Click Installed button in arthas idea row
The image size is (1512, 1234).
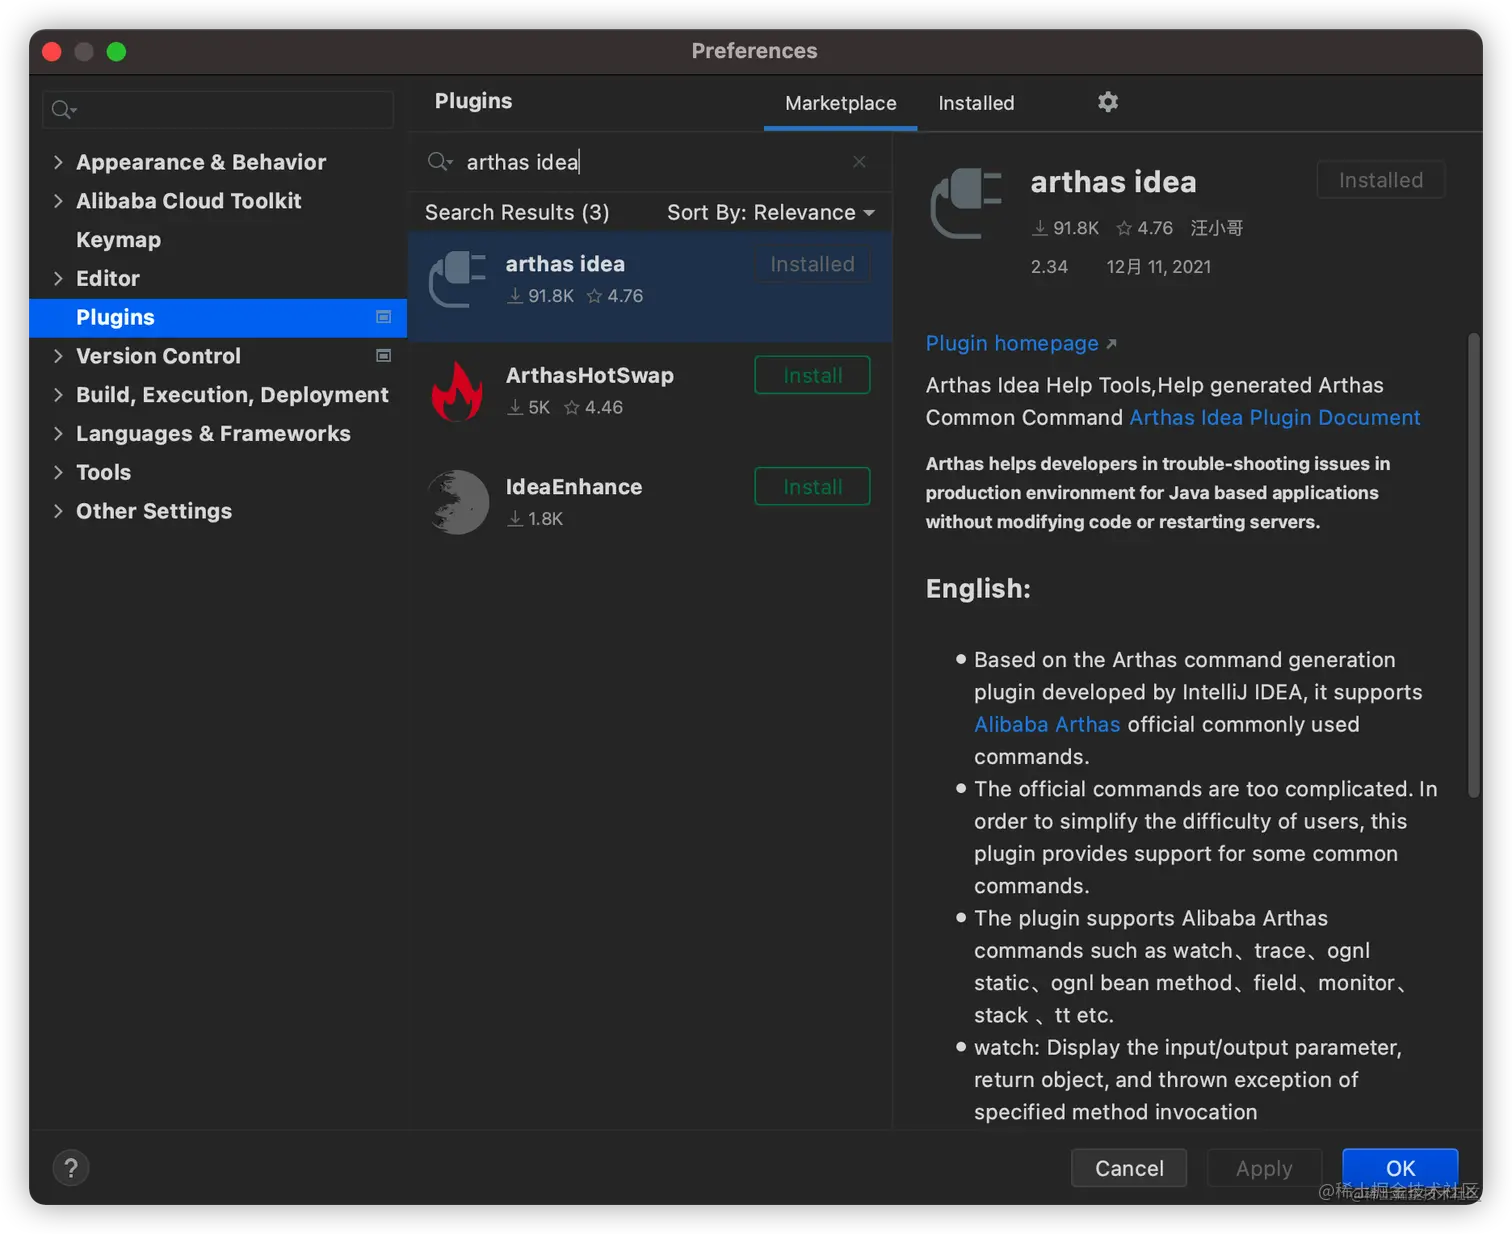[812, 264]
